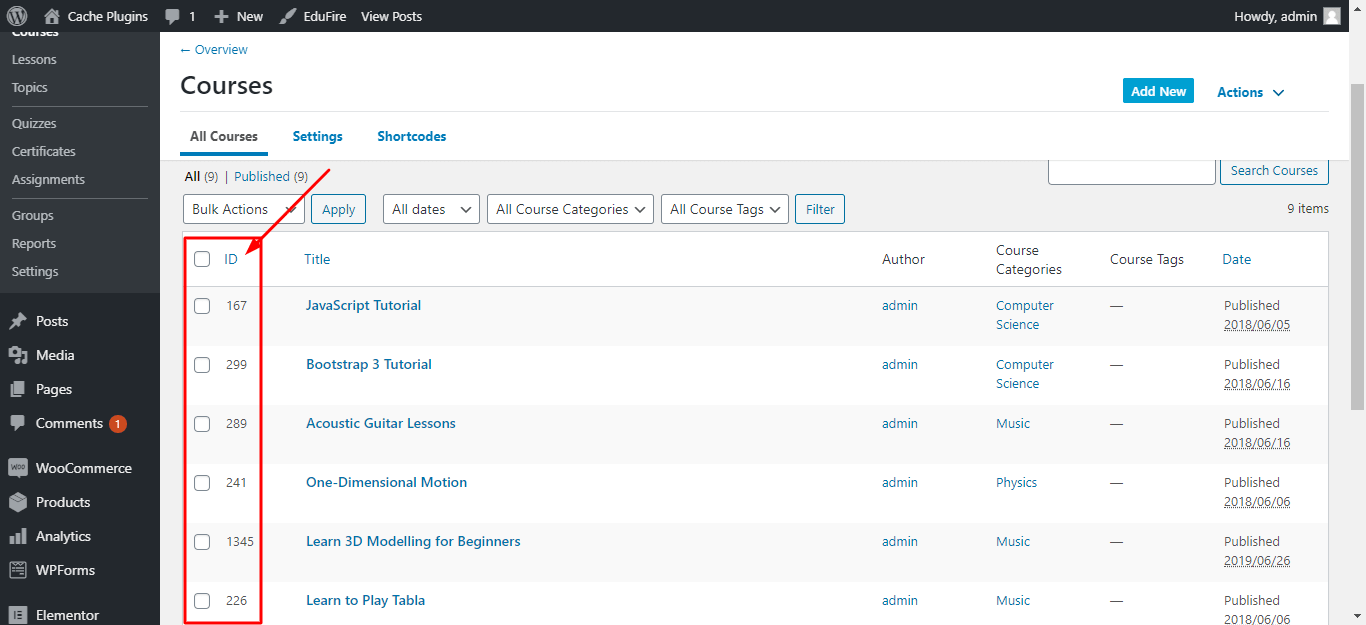
Task: Open the Bootstrap 3 Tutorial course
Action: point(369,365)
